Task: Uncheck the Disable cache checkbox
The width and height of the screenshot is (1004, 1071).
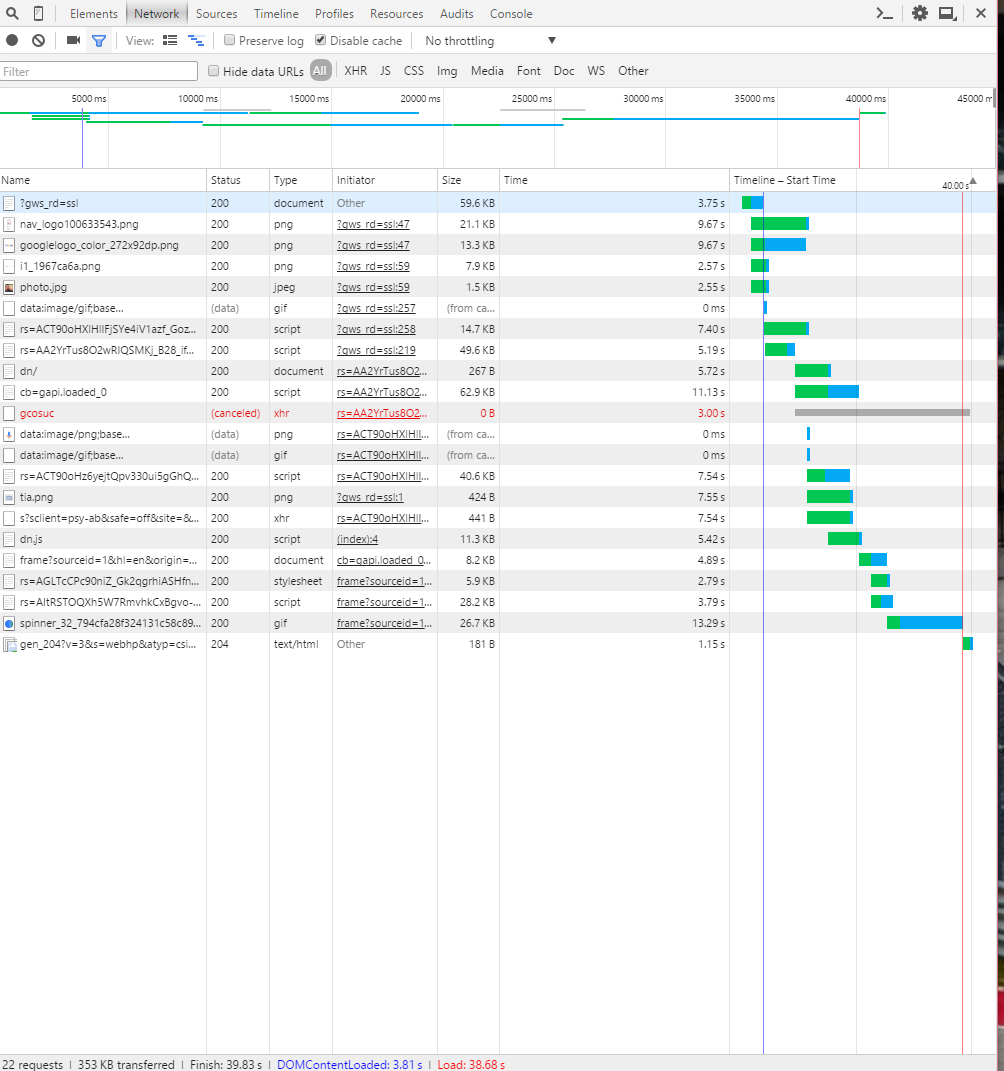Action: pos(320,40)
